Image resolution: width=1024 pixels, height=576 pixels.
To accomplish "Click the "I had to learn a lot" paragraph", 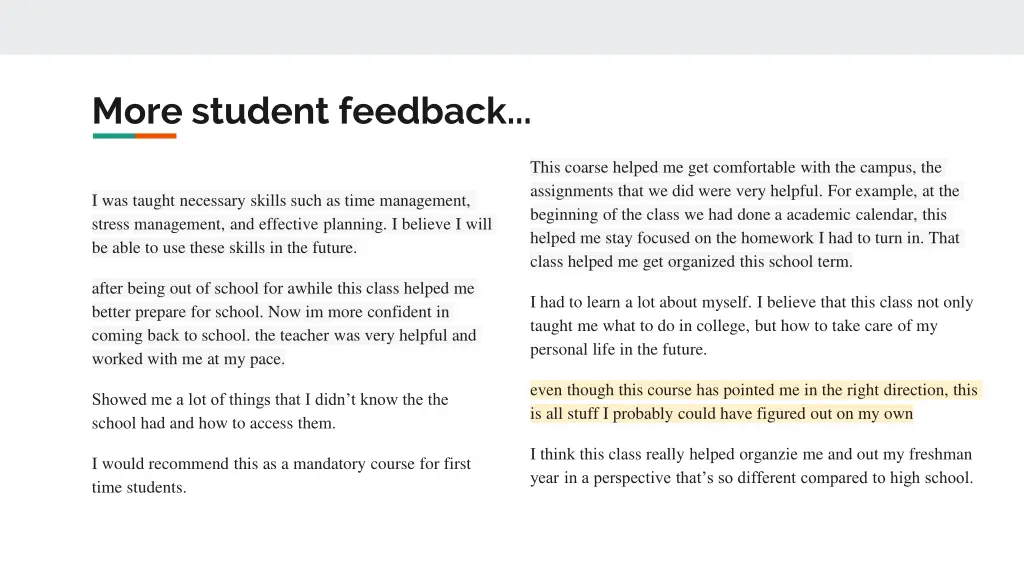I will pos(750,325).
